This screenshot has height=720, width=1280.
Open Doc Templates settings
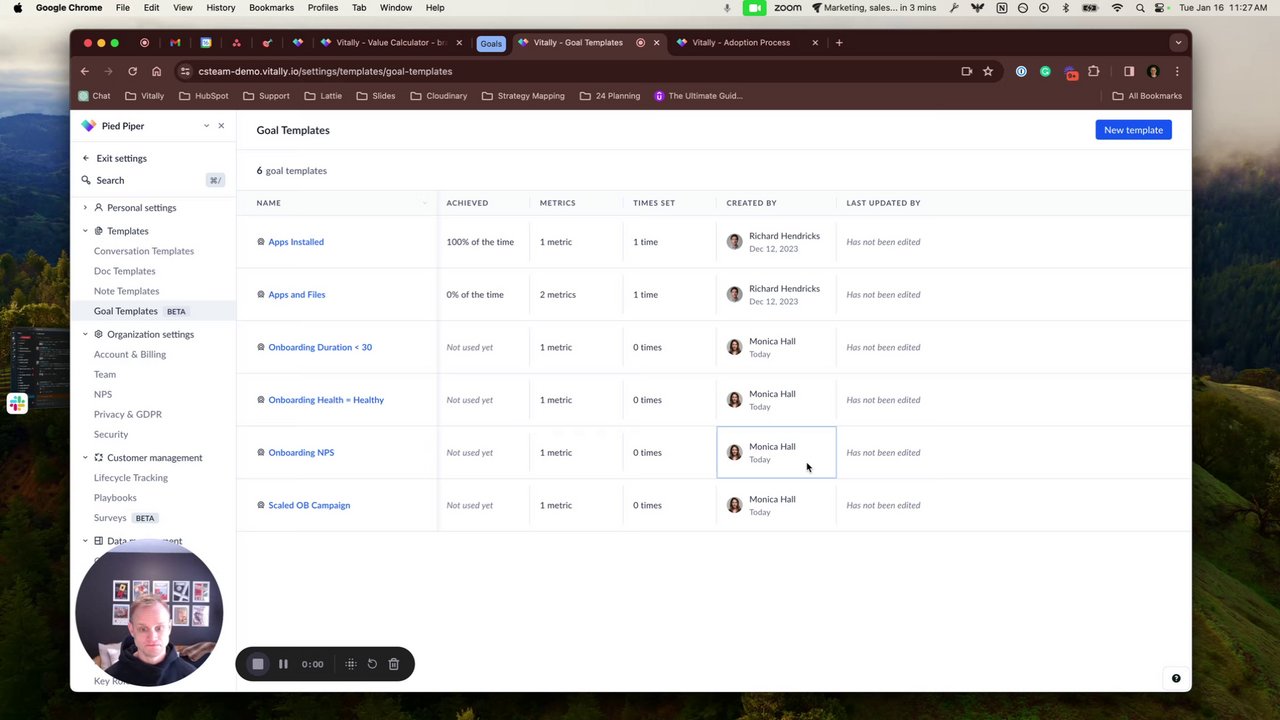125,271
